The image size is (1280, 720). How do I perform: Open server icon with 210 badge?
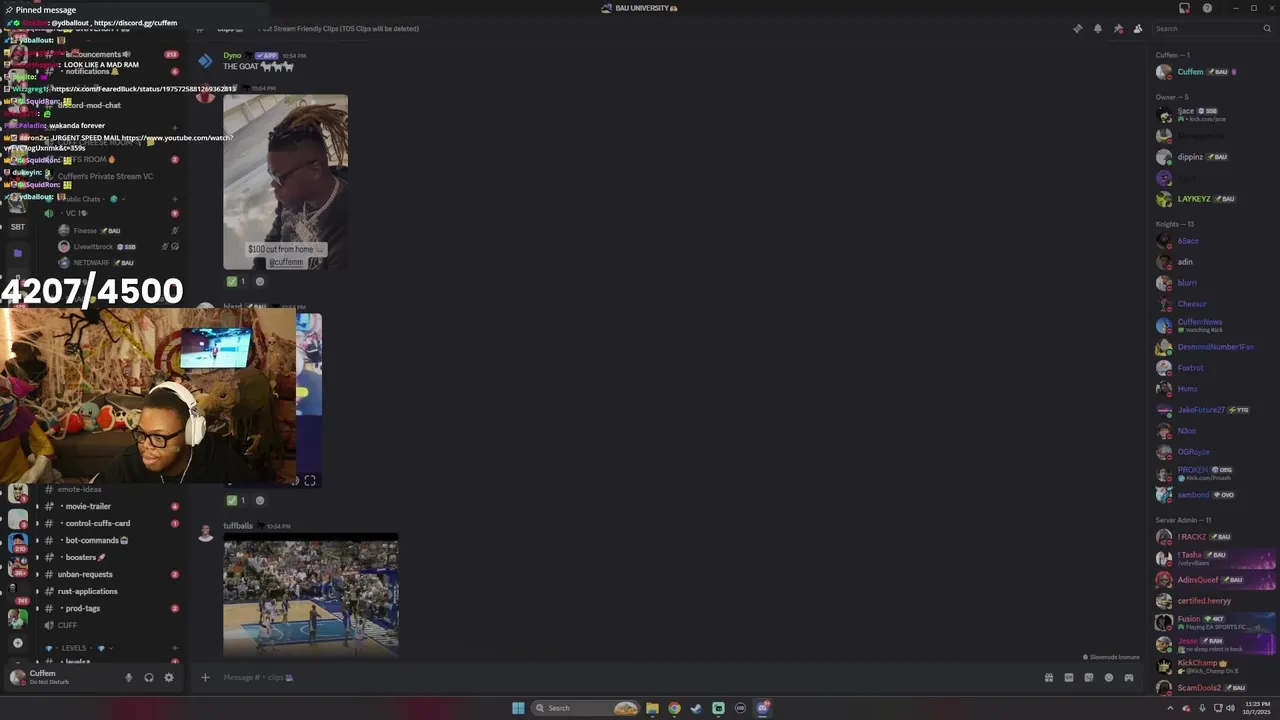coord(18,543)
